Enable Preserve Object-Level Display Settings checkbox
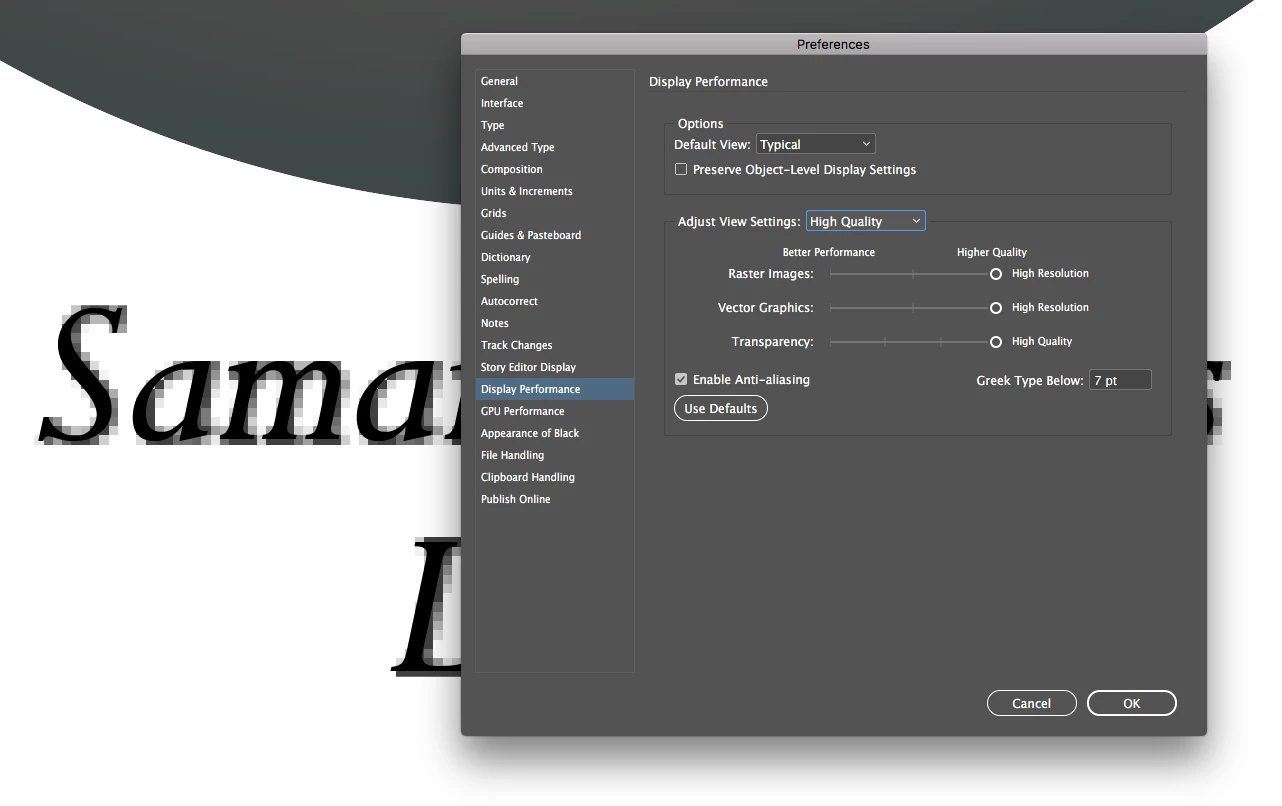The image size is (1282, 806). click(x=681, y=169)
